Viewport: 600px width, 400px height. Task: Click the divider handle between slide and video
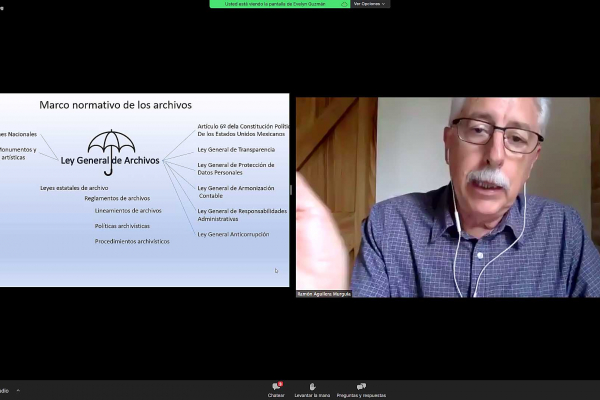tap(291, 190)
